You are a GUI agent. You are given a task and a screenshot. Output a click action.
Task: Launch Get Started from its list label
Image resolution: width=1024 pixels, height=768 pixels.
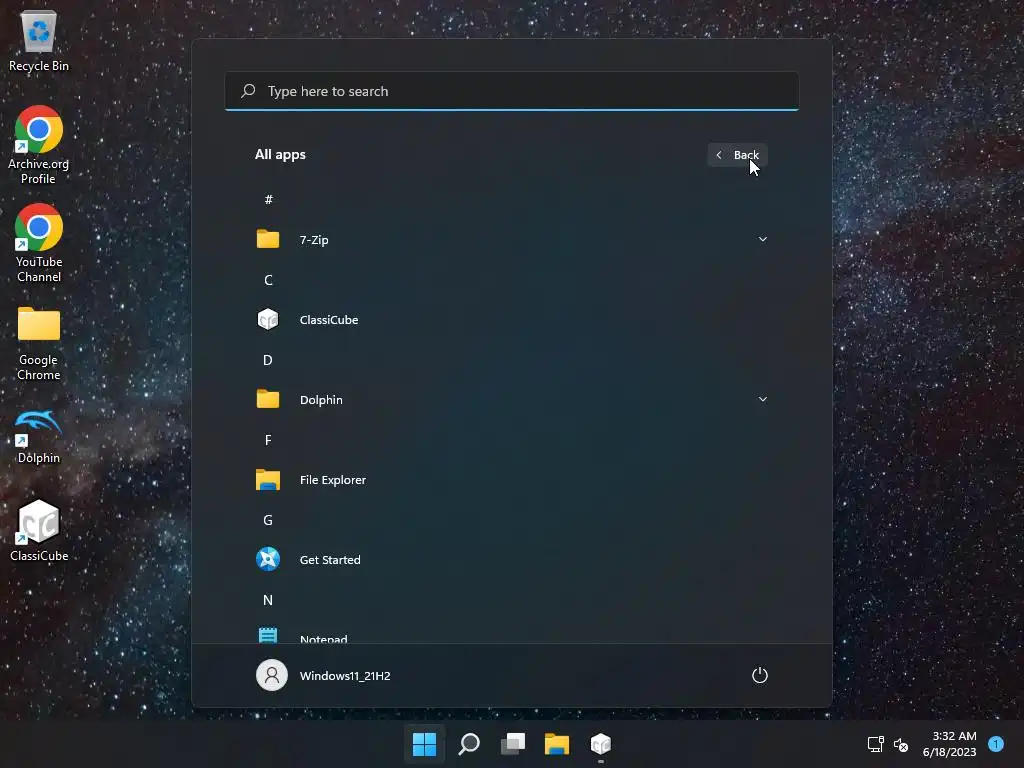[x=330, y=560]
